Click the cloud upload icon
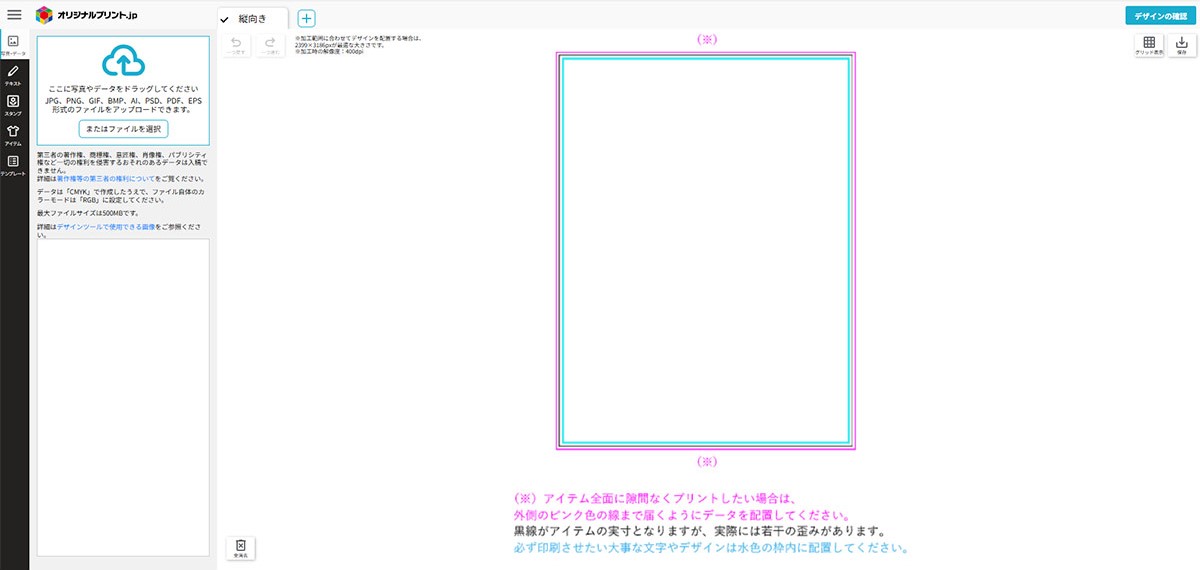This screenshot has width=1200, height=570. point(122,61)
